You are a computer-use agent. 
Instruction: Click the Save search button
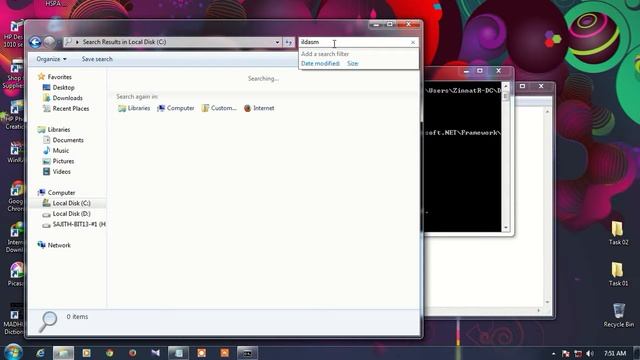[97, 59]
